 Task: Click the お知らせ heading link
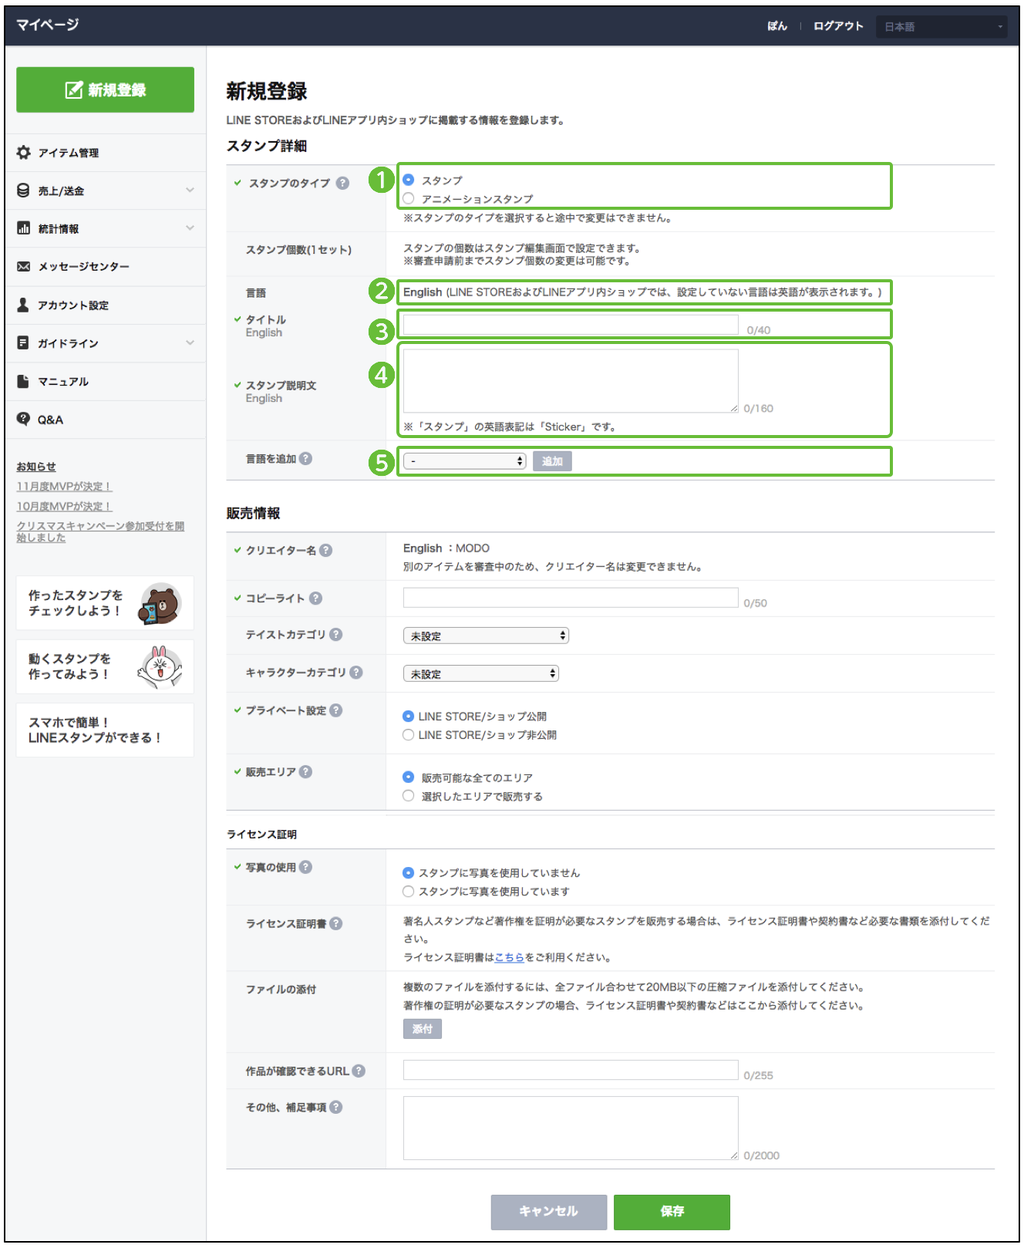[36, 466]
